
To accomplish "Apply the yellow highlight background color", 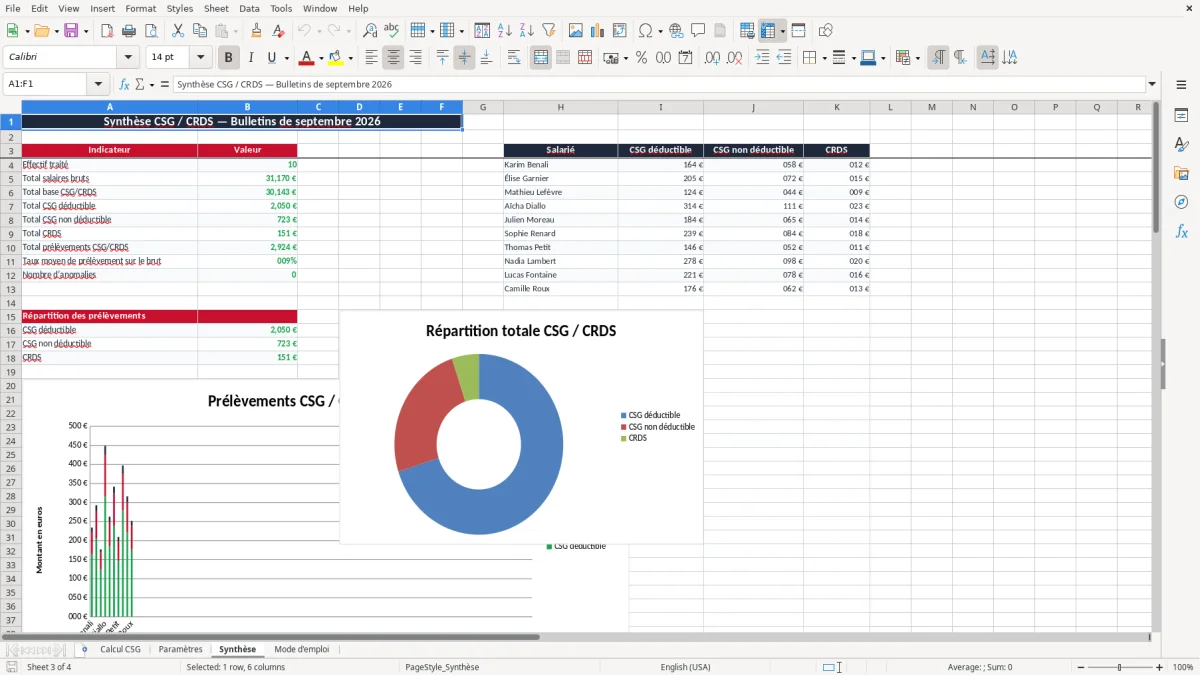I will (x=336, y=58).
